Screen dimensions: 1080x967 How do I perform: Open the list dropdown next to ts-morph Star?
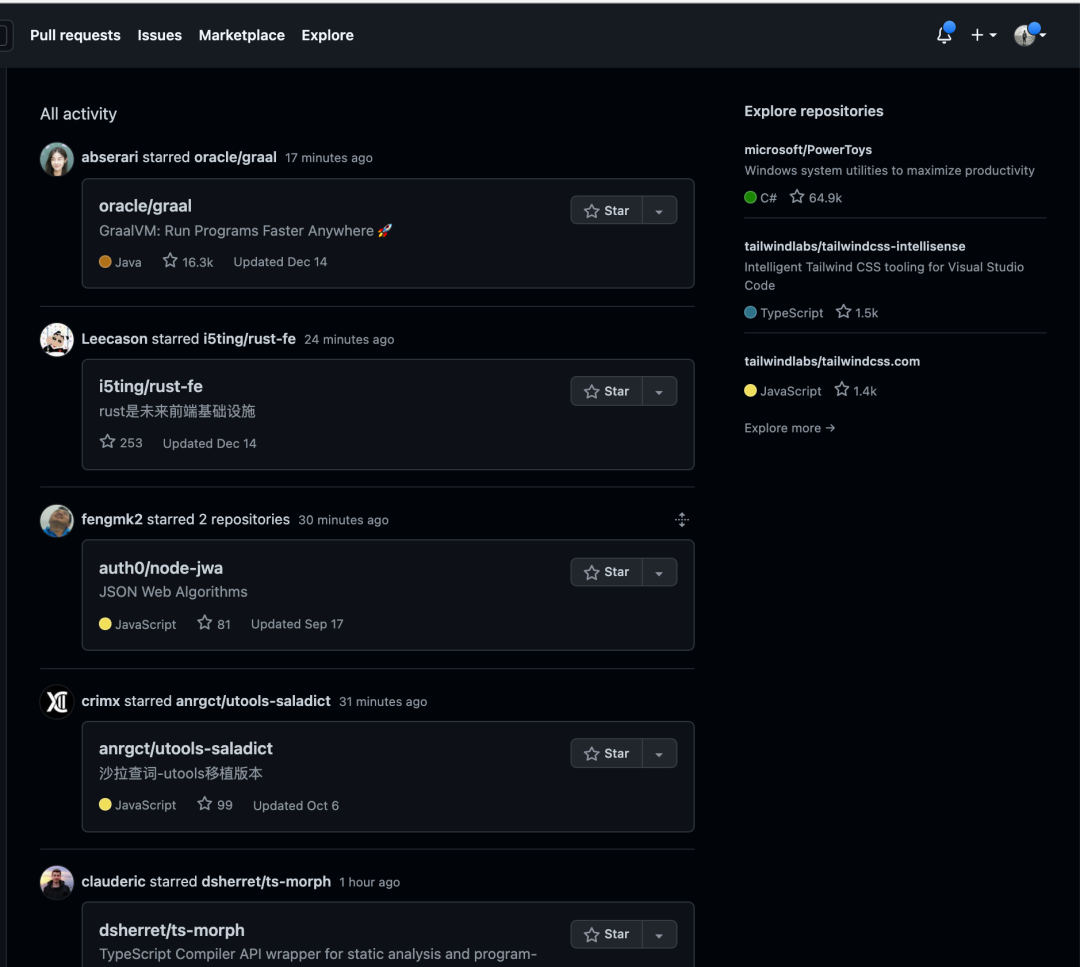point(659,934)
